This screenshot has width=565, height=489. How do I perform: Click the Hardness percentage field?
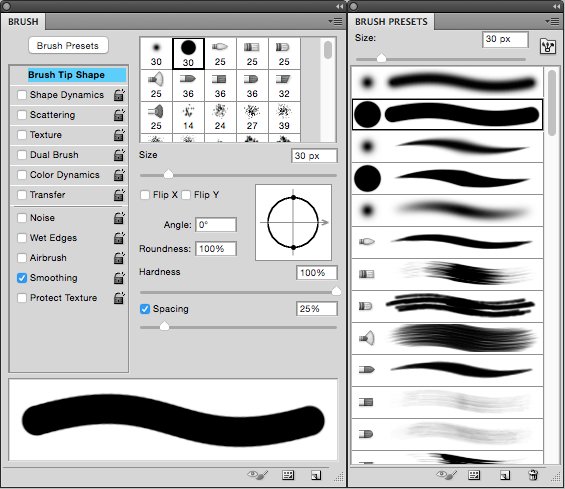click(317, 273)
